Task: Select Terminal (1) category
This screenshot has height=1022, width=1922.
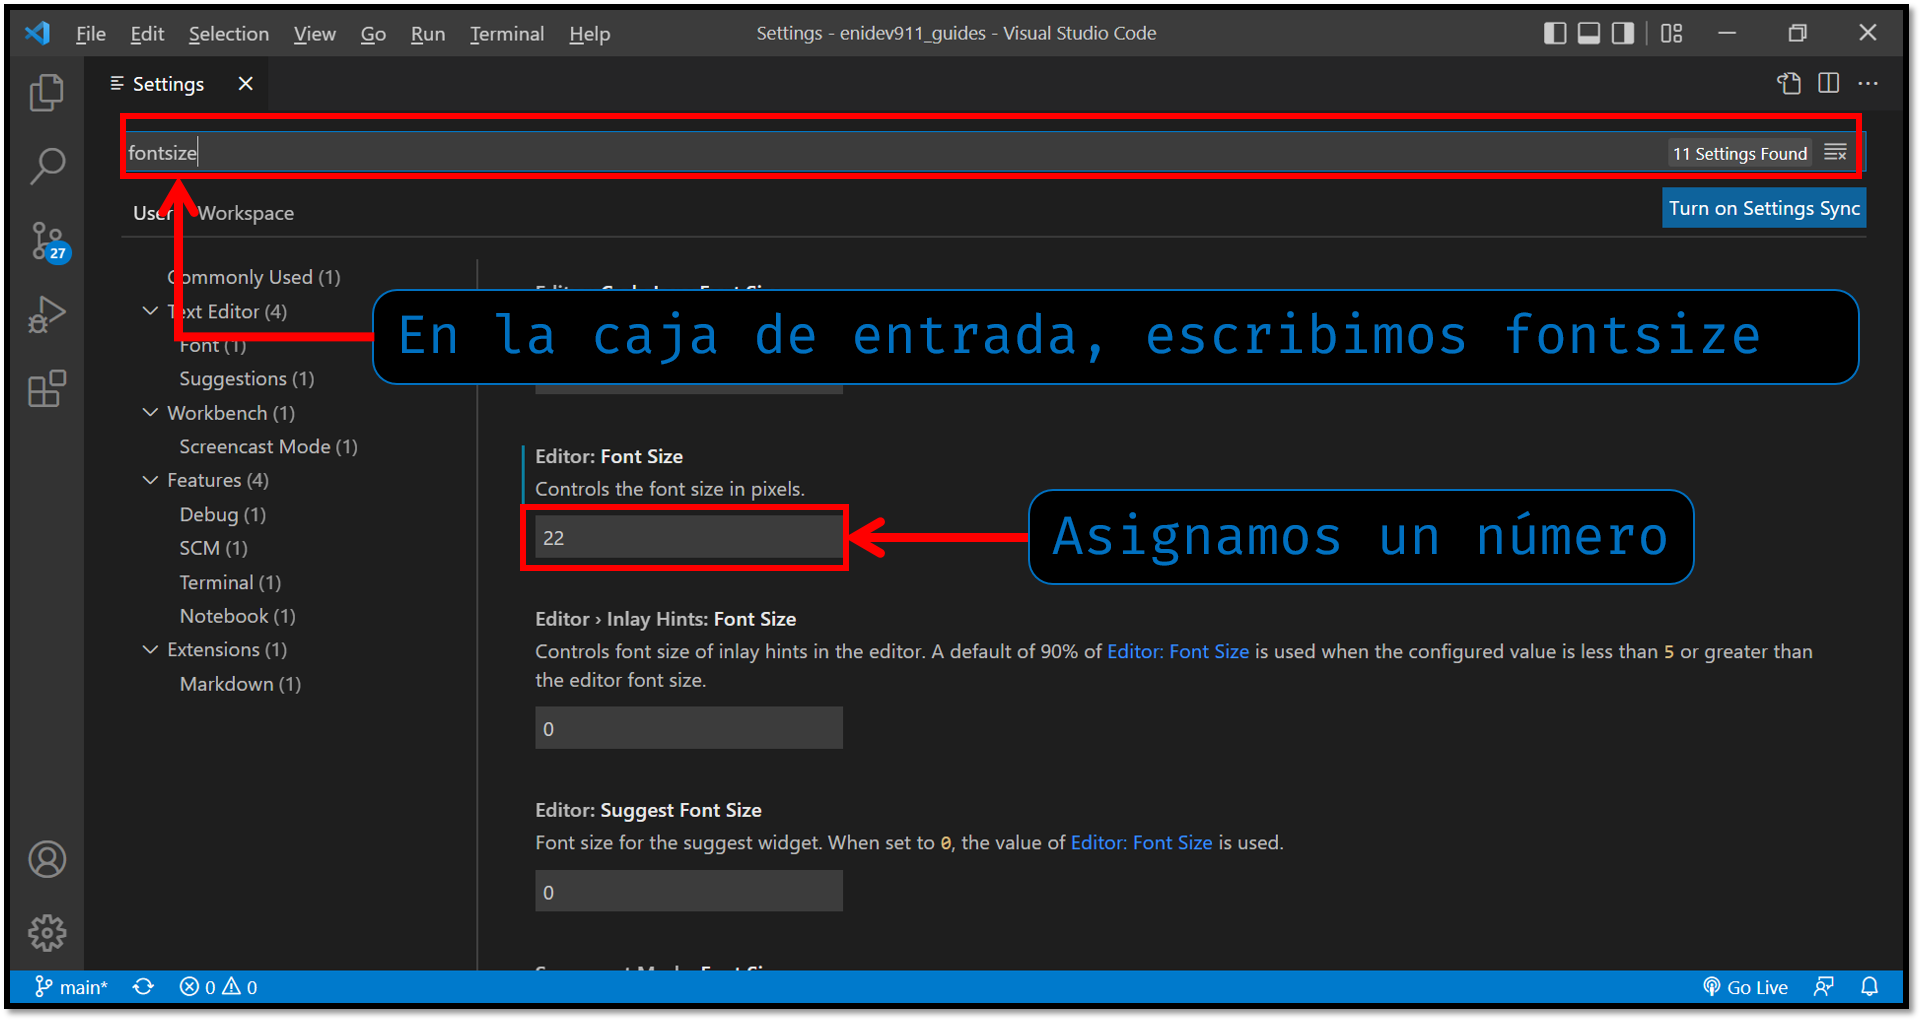Action: click(x=230, y=582)
